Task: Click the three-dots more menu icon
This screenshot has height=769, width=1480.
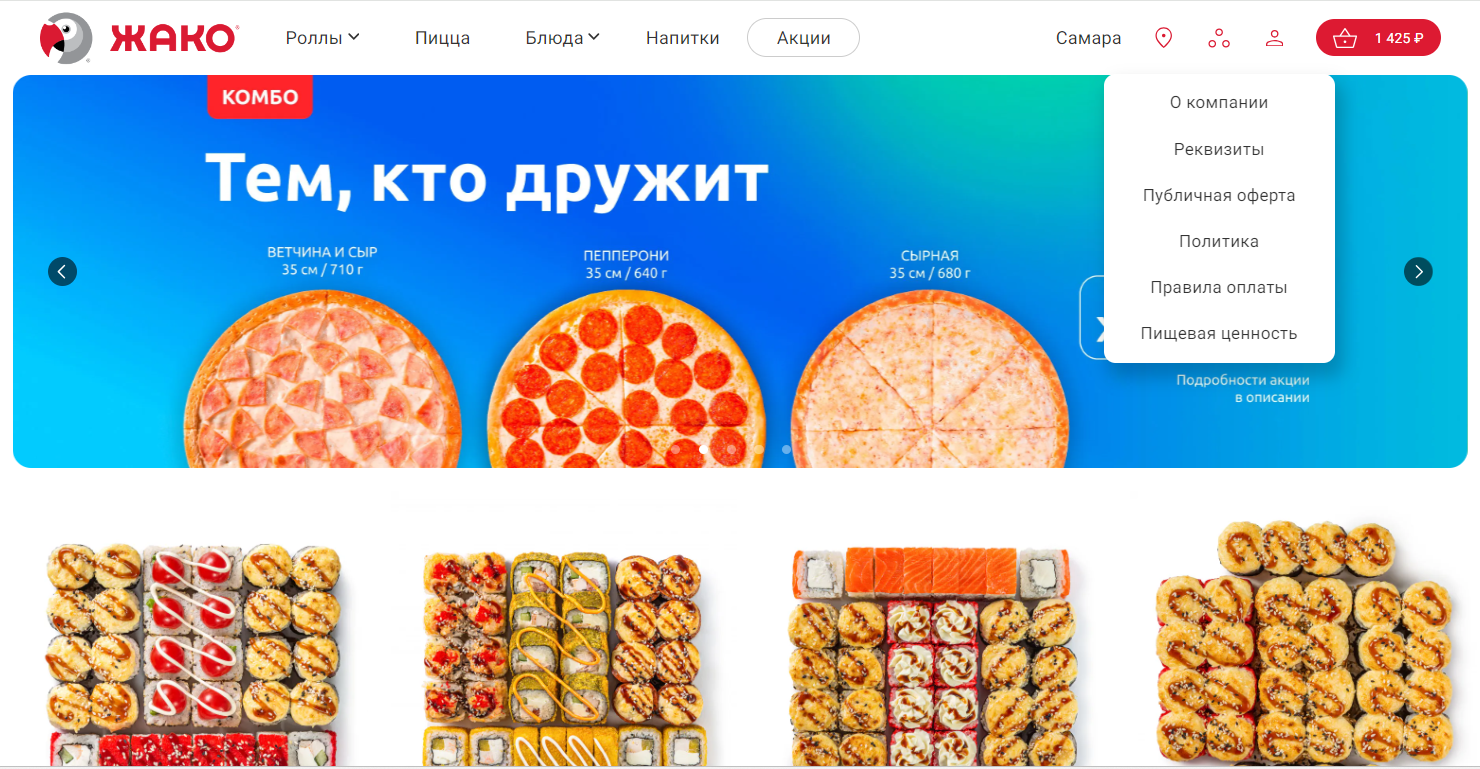Action: click(x=1218, y=38)
